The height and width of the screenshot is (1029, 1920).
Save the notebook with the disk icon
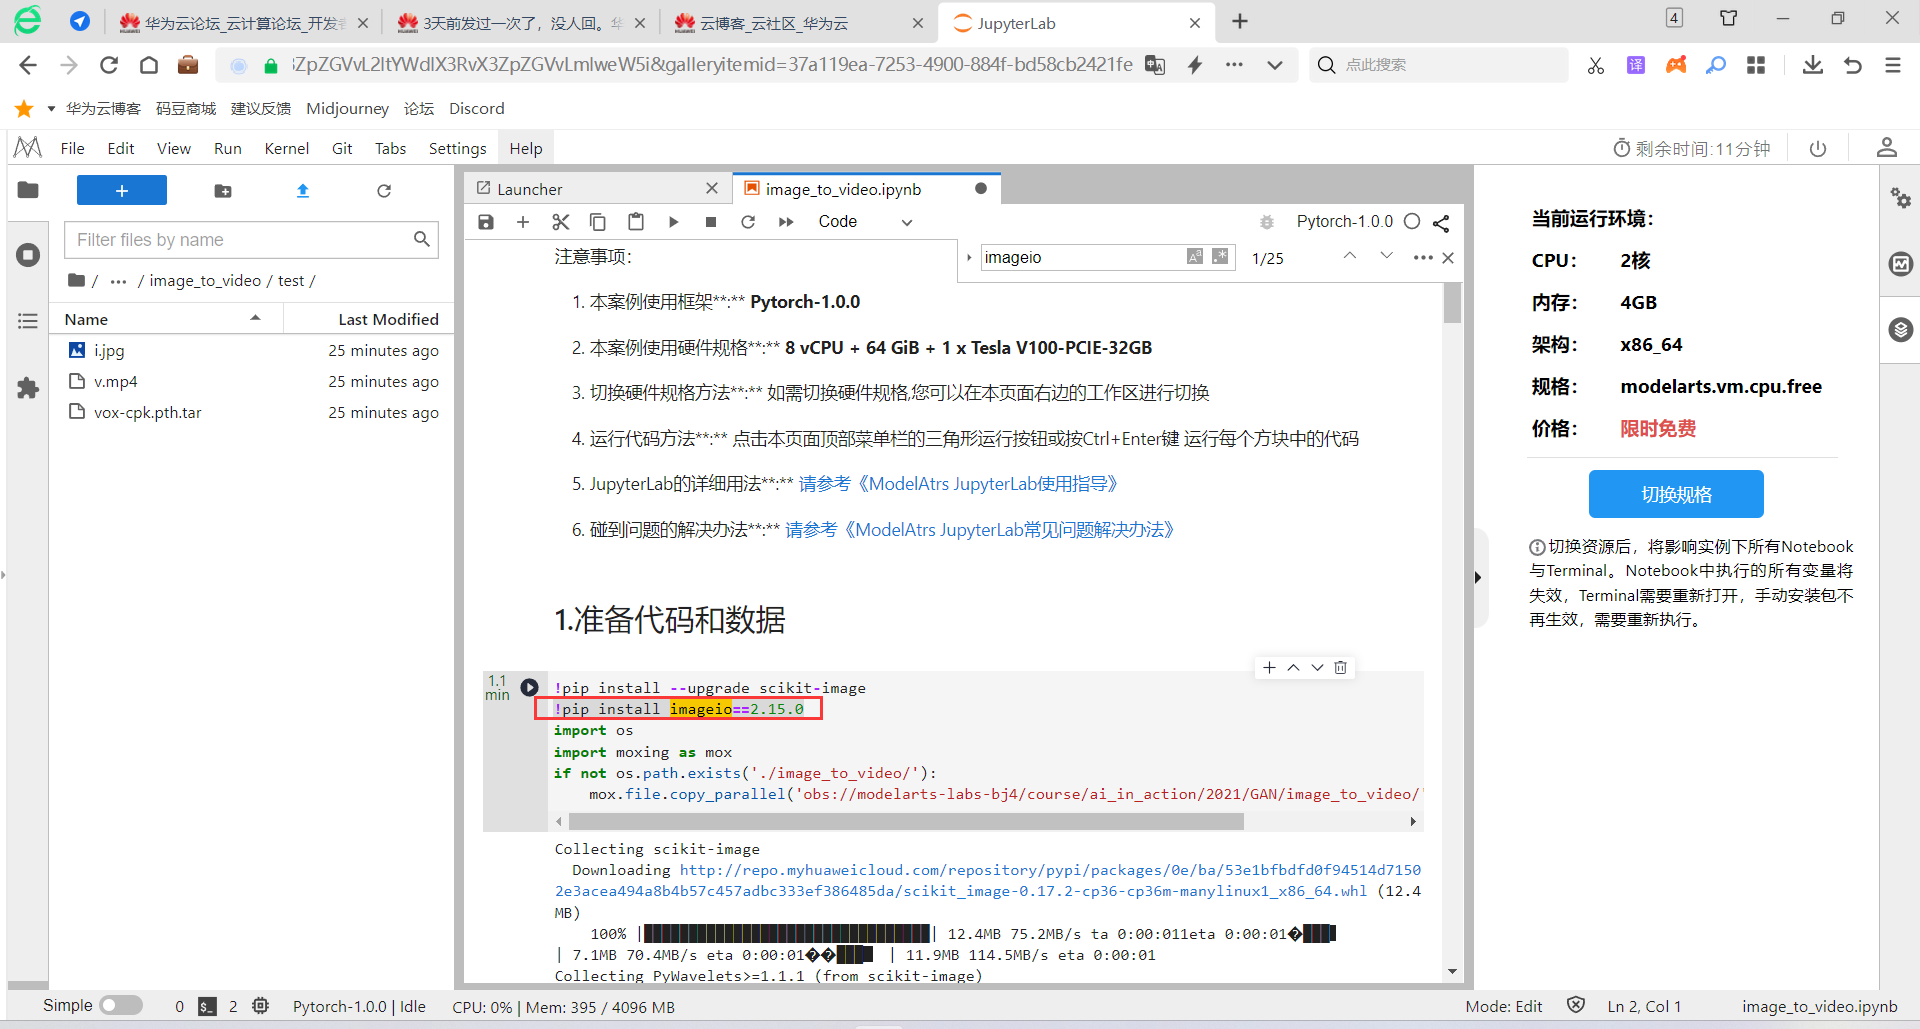click(486, 222)
